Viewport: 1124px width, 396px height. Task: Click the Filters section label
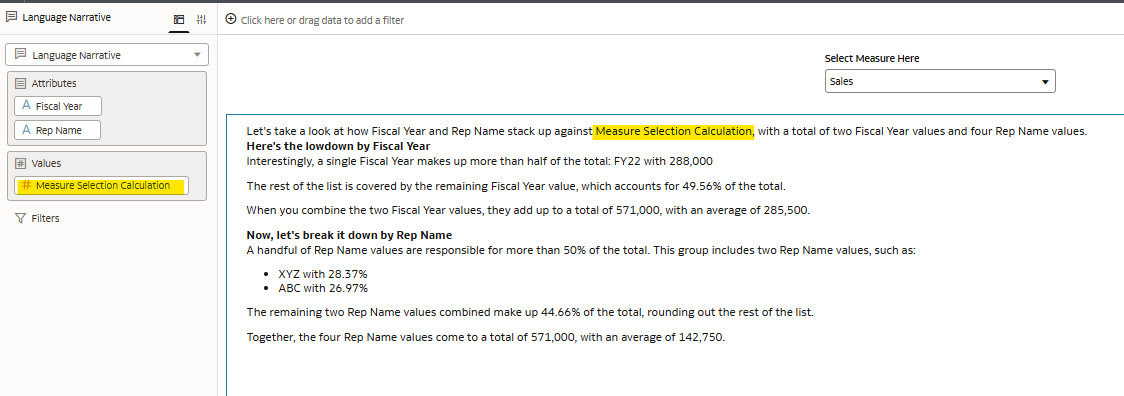pos(44,218)
